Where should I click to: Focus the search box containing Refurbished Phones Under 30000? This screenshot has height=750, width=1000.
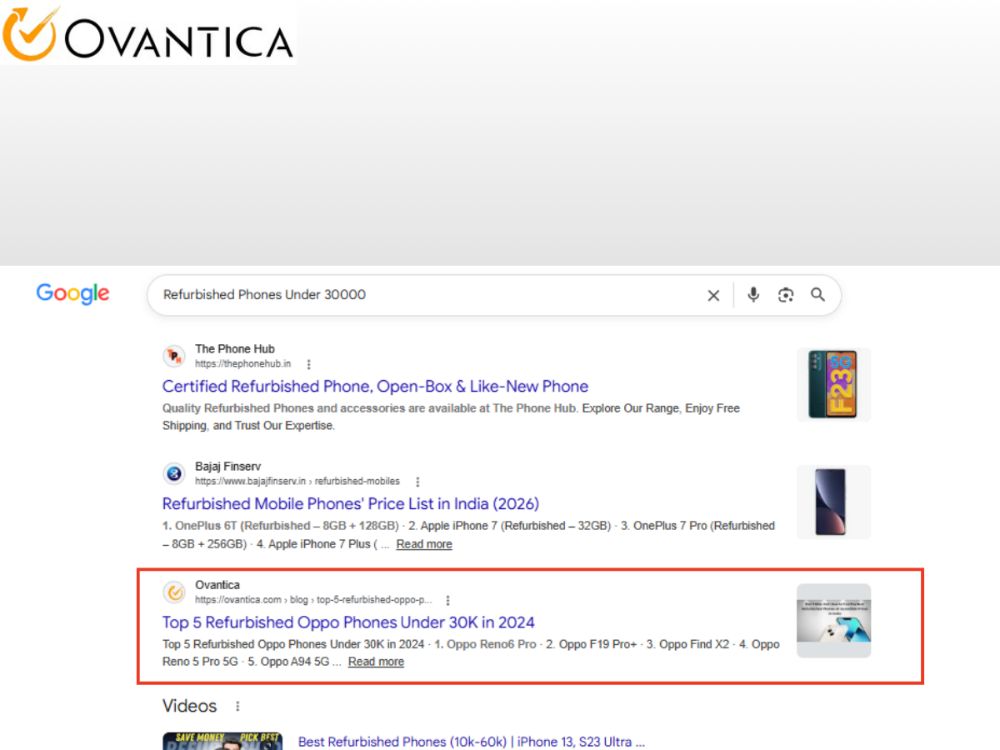point(494,295)
